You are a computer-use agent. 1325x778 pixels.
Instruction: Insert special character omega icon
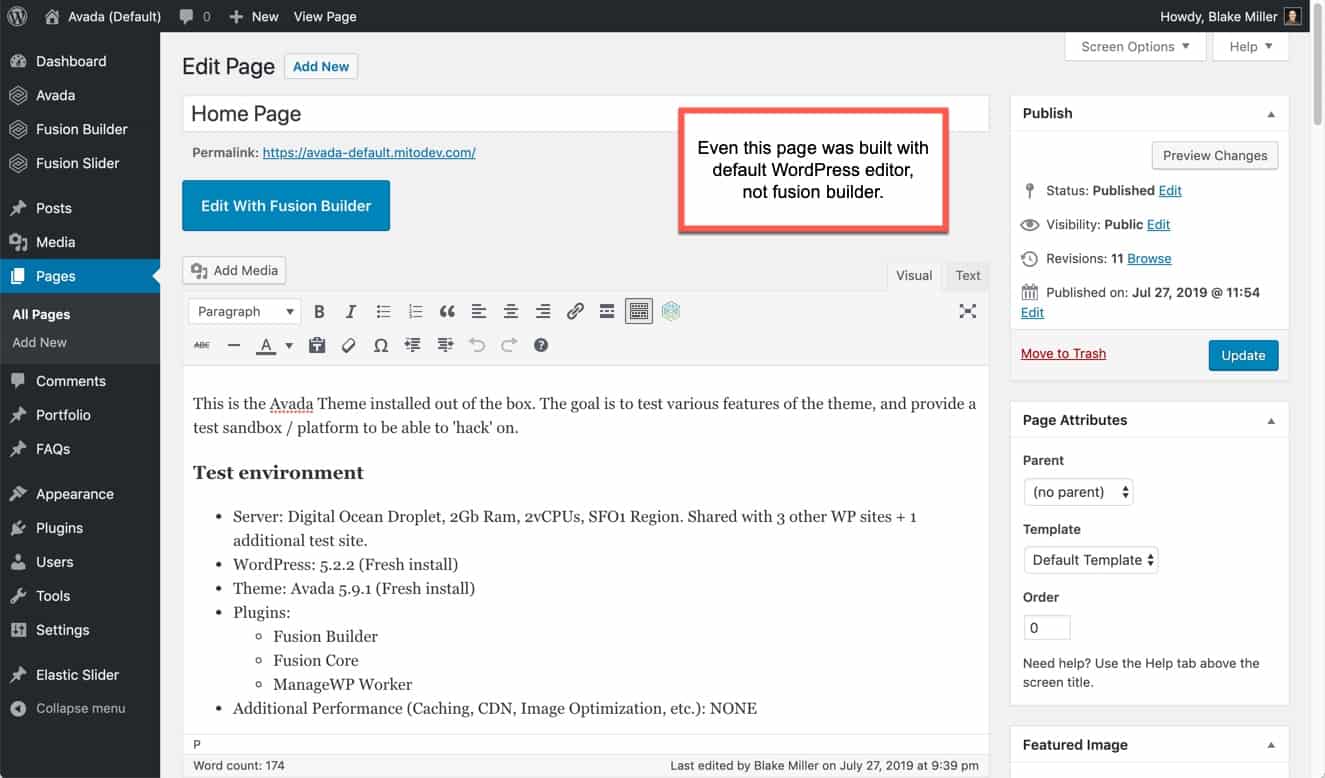click(x=381, y=345)
